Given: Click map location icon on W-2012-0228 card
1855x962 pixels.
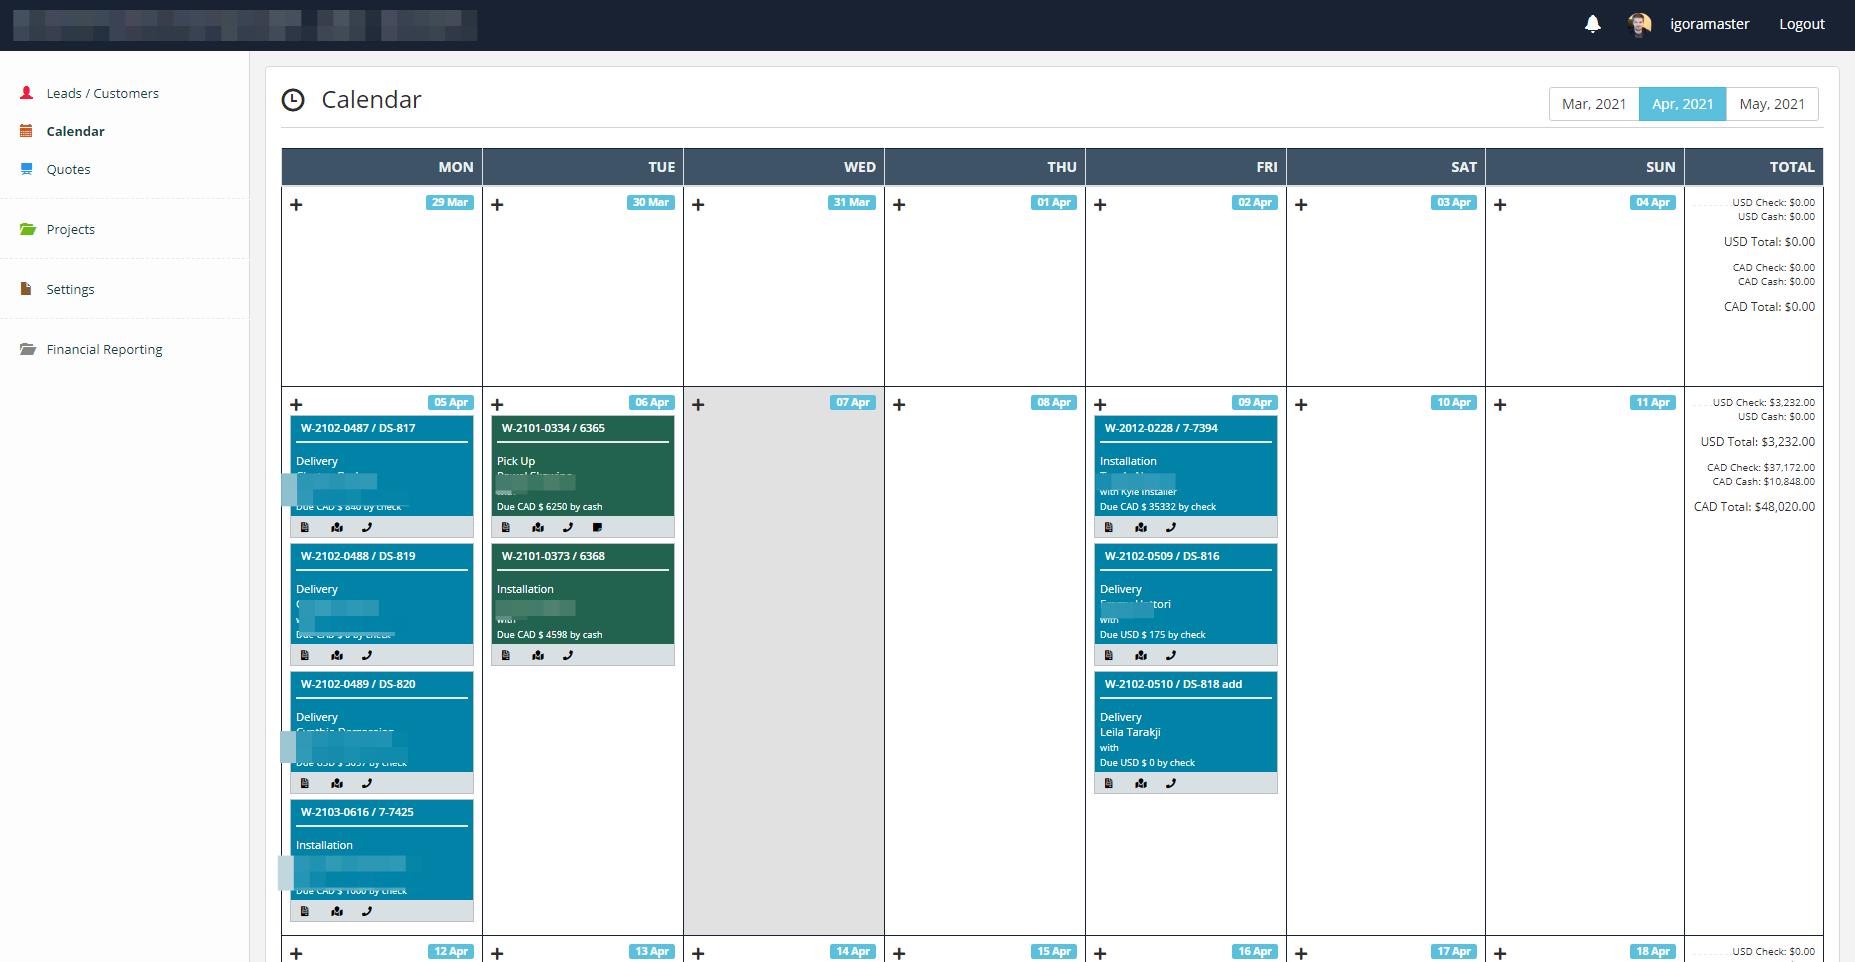Looking at the screenshot, I should click(1140, 527).
